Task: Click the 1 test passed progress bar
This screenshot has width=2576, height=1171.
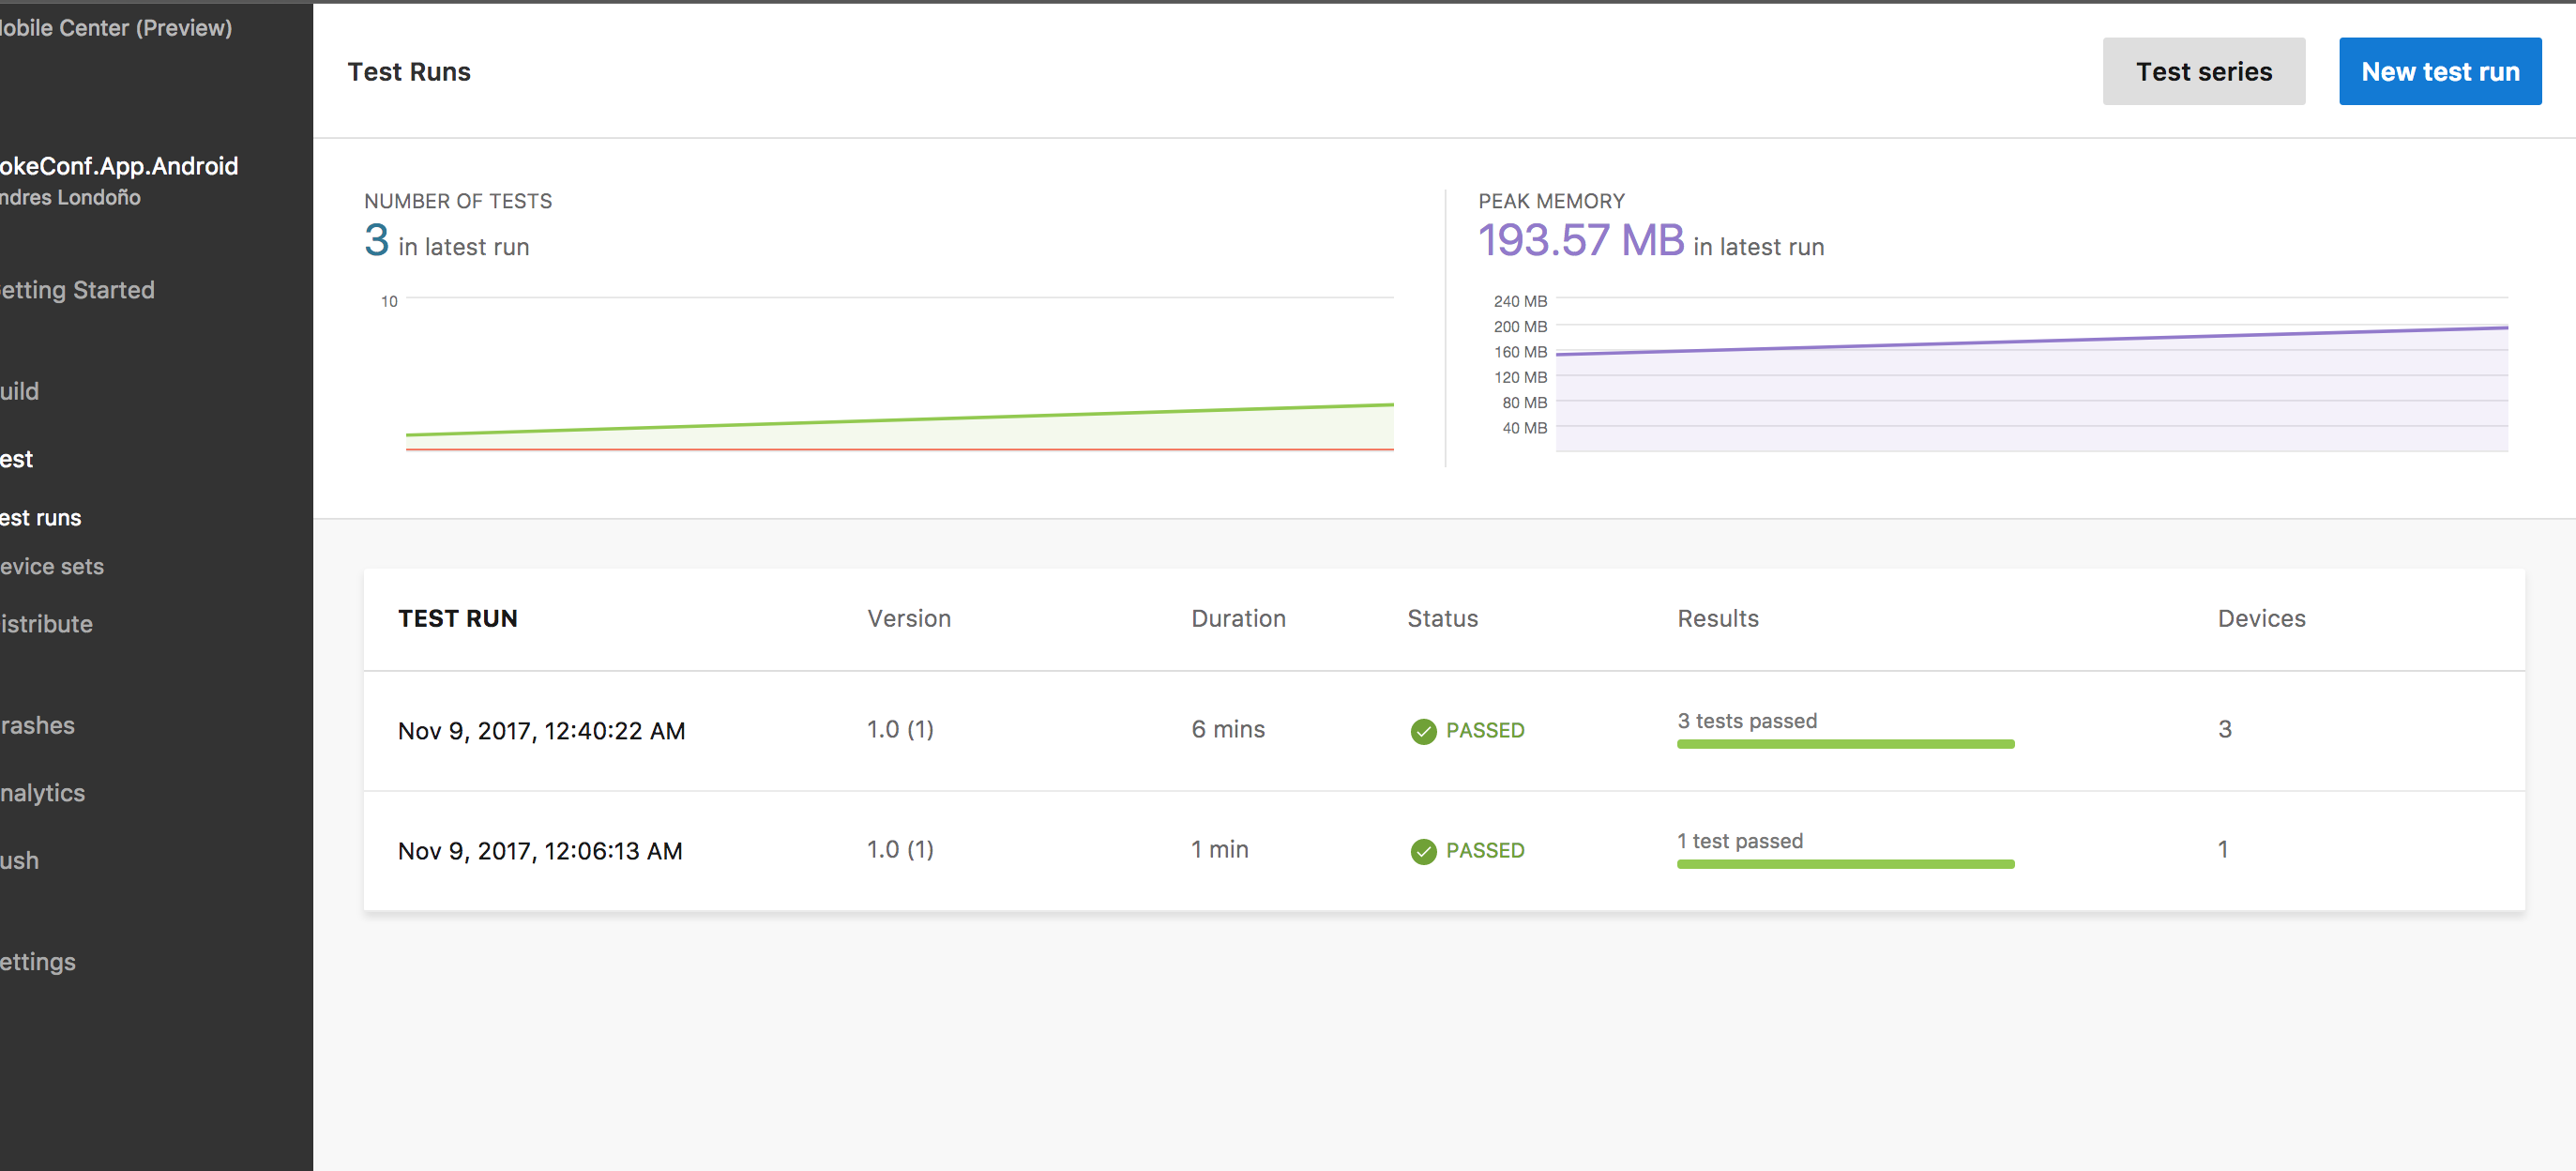Action: [x=1845, y=864]
